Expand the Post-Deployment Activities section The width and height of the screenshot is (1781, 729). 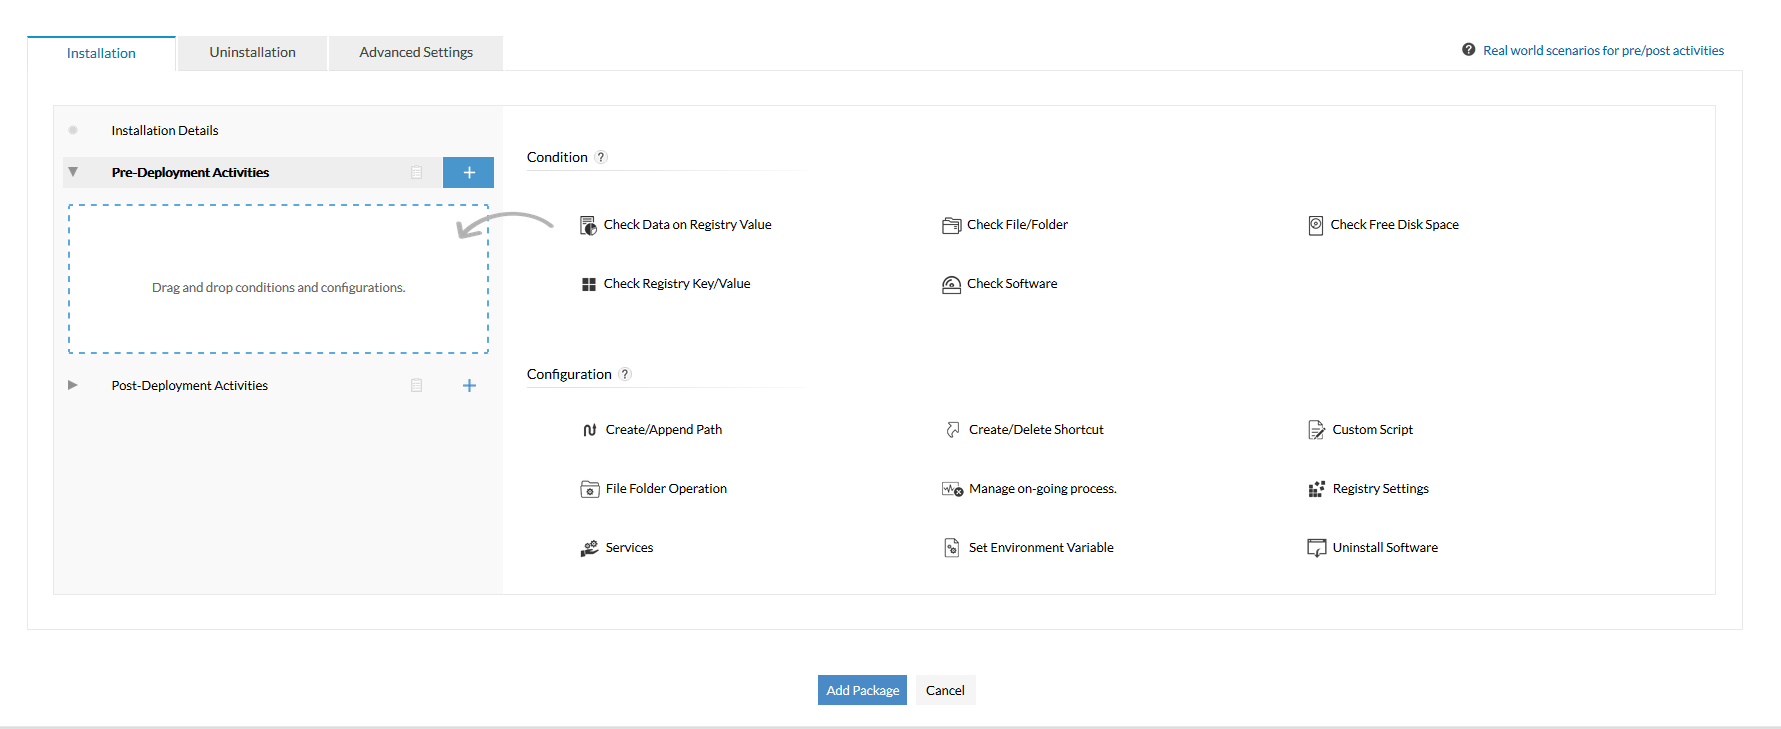point(72,385)
